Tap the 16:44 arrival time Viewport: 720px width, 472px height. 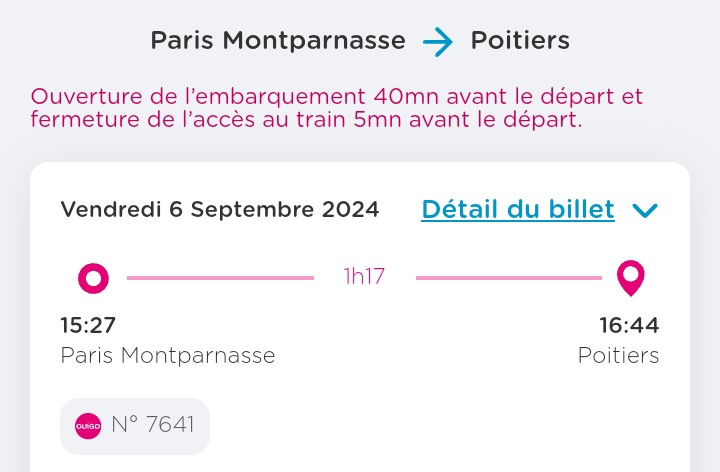[629, 325]
